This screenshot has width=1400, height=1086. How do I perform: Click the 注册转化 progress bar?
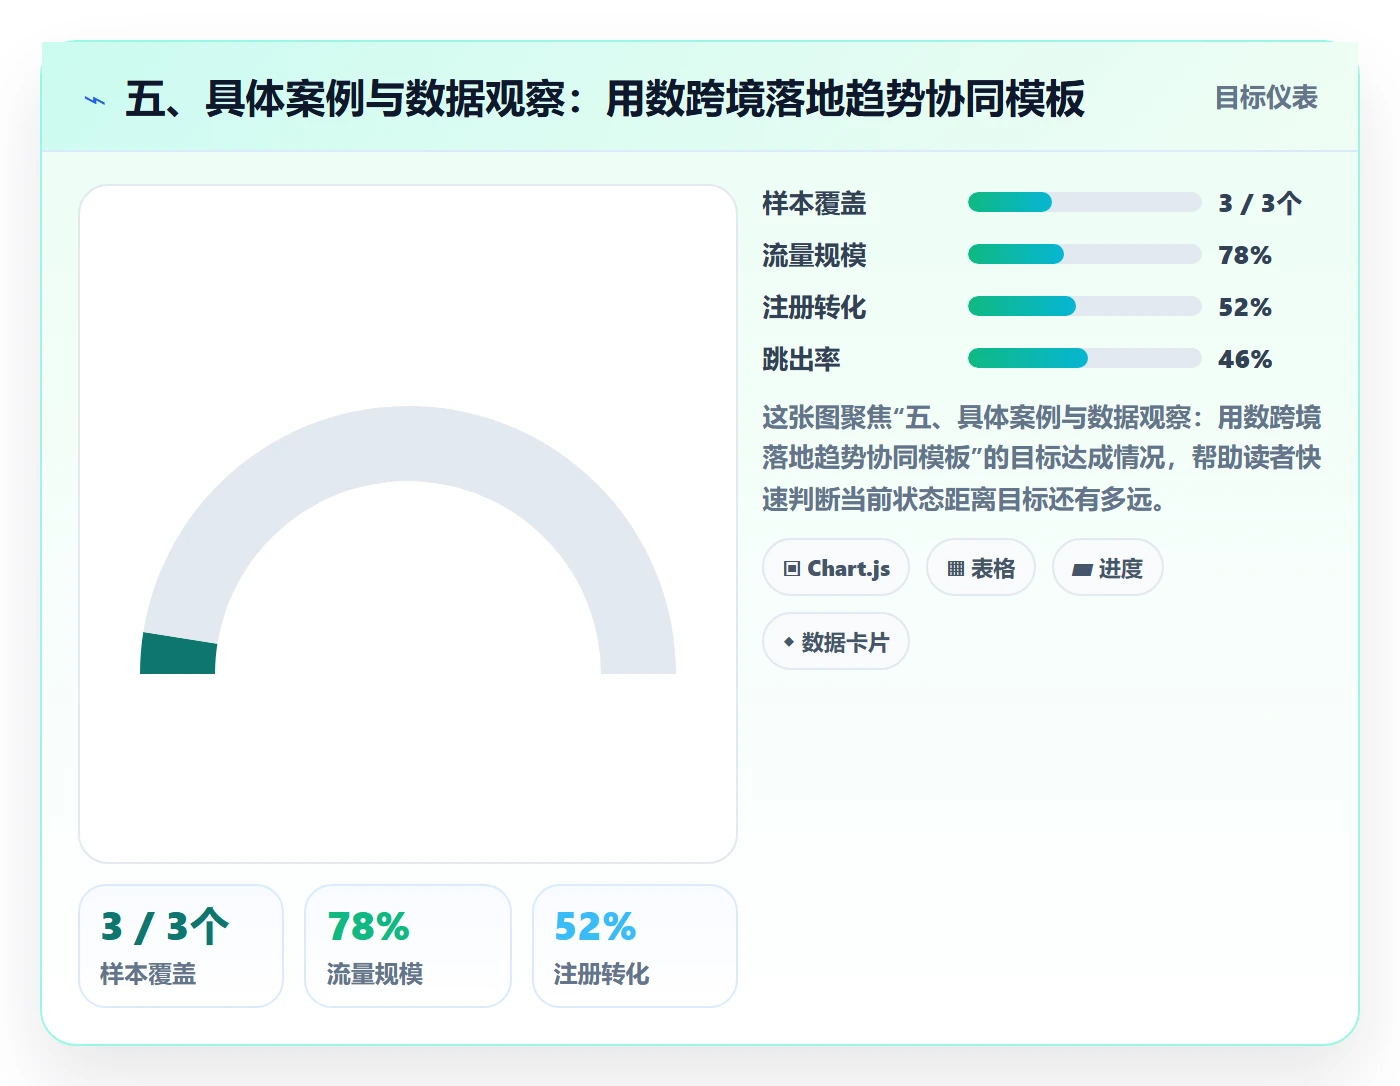pyautogui.click(x=1085, y=306)
